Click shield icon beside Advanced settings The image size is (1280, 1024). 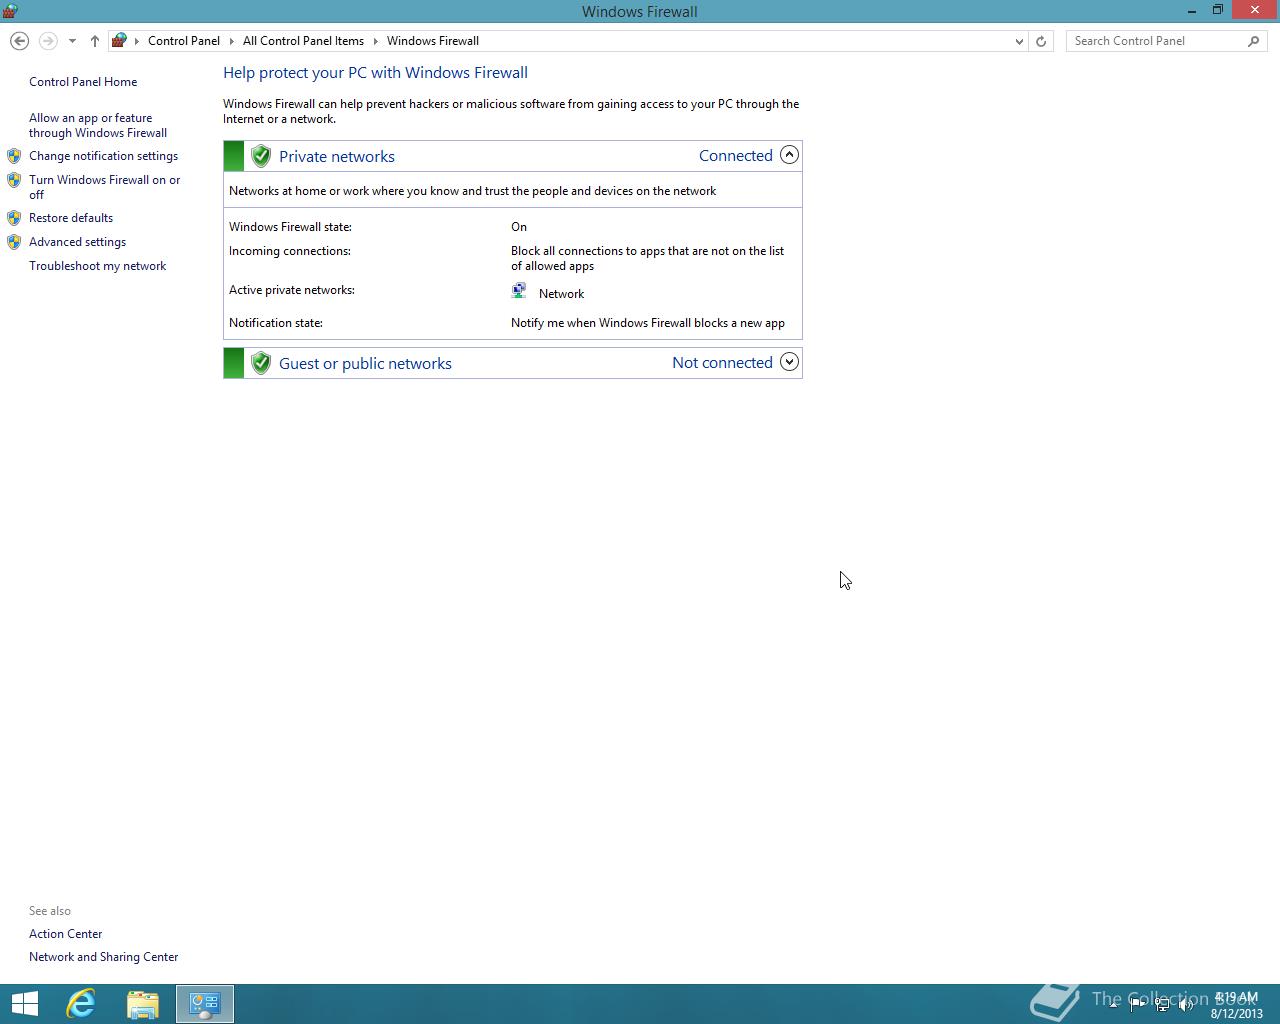(x=14, y=242)
